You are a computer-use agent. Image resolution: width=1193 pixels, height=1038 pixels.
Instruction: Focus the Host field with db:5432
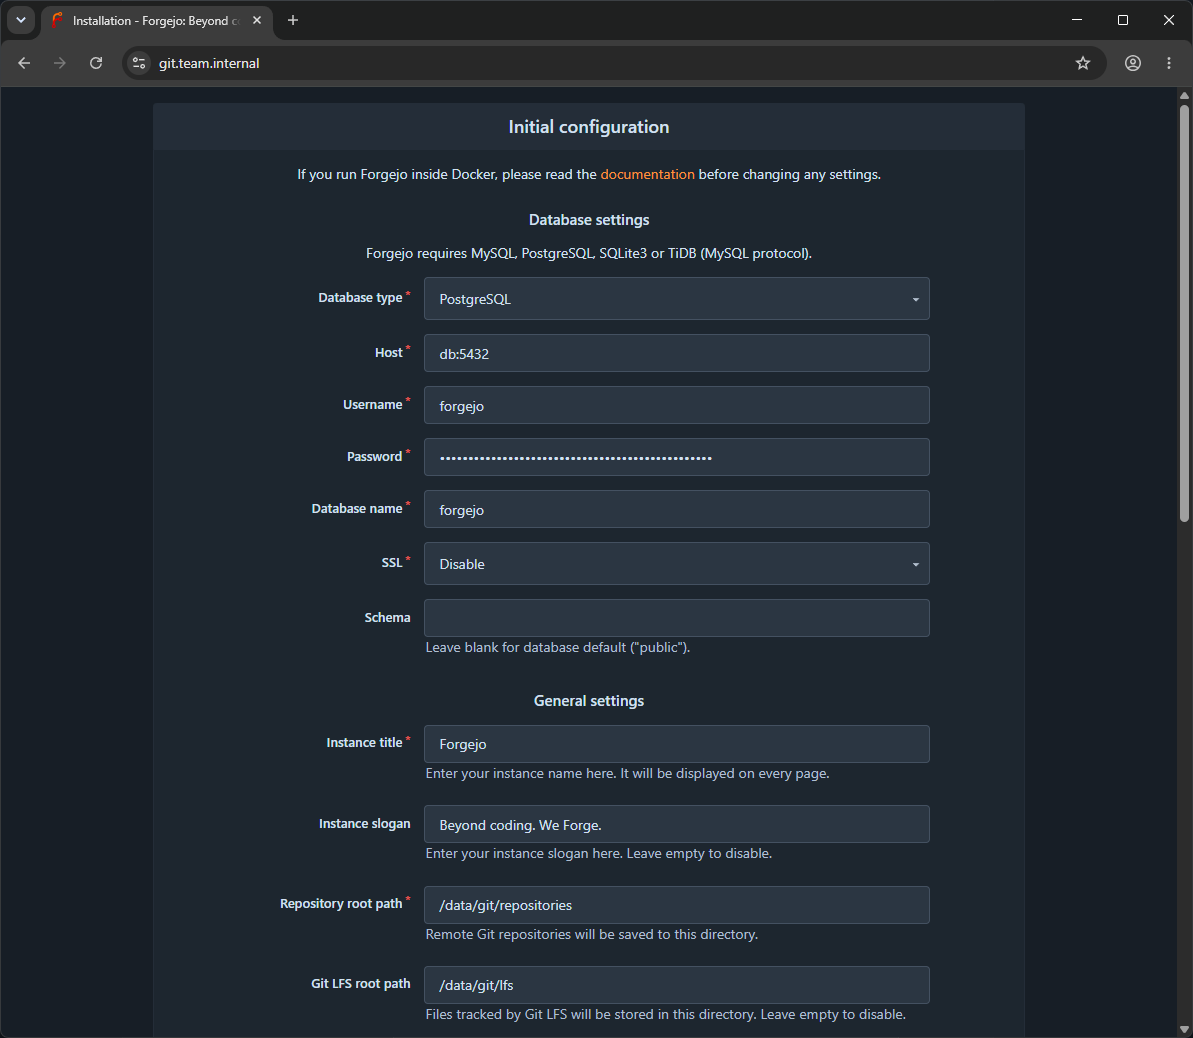pyautogui.click(x=676, y=353)
